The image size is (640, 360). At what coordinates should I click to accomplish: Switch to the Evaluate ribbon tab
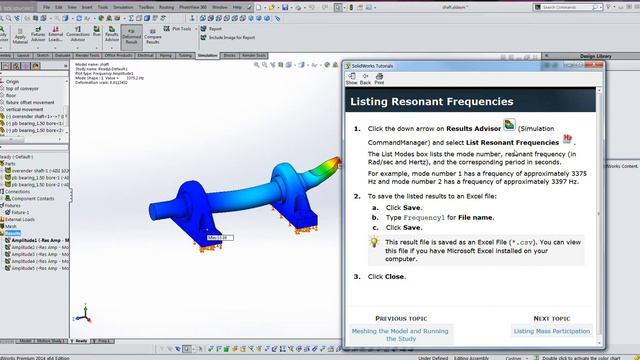pyautogui.click(x=62, y=55)
